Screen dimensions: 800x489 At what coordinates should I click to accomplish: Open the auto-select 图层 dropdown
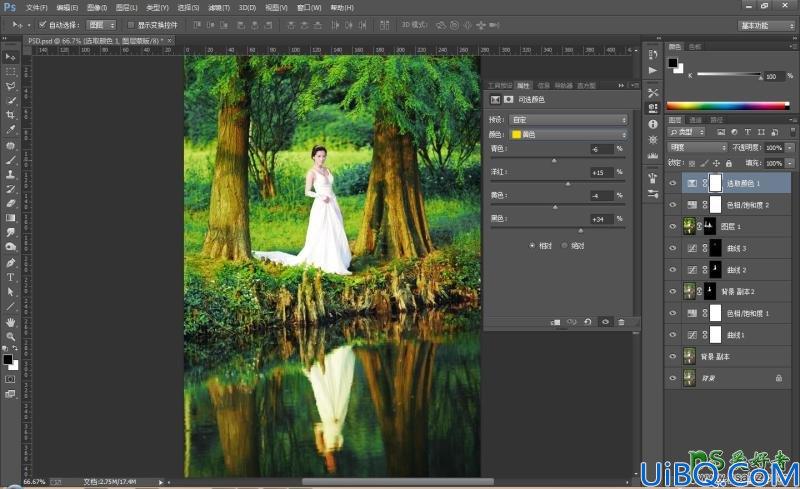click(102, 25)
